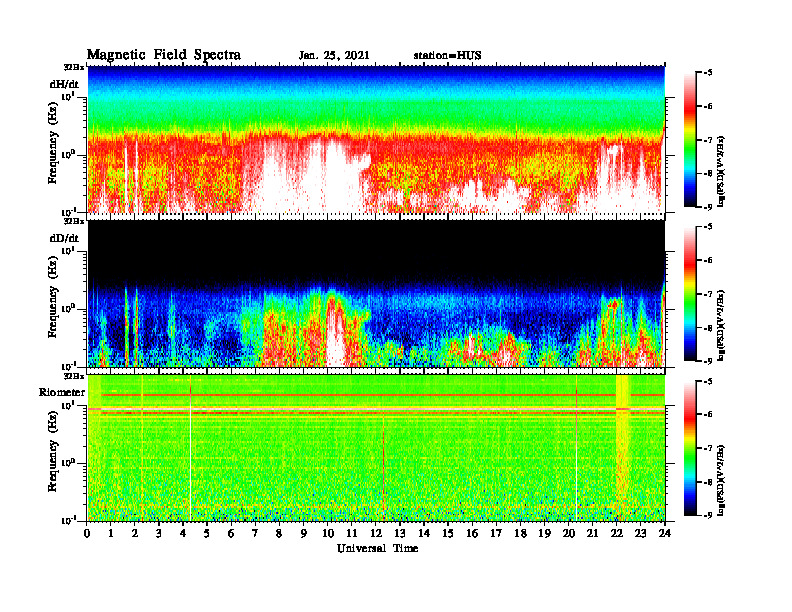This screenshot has width=792, height=612.
Task: Click hour tick label "21" on time axis
Action: [x=592, y=534]
